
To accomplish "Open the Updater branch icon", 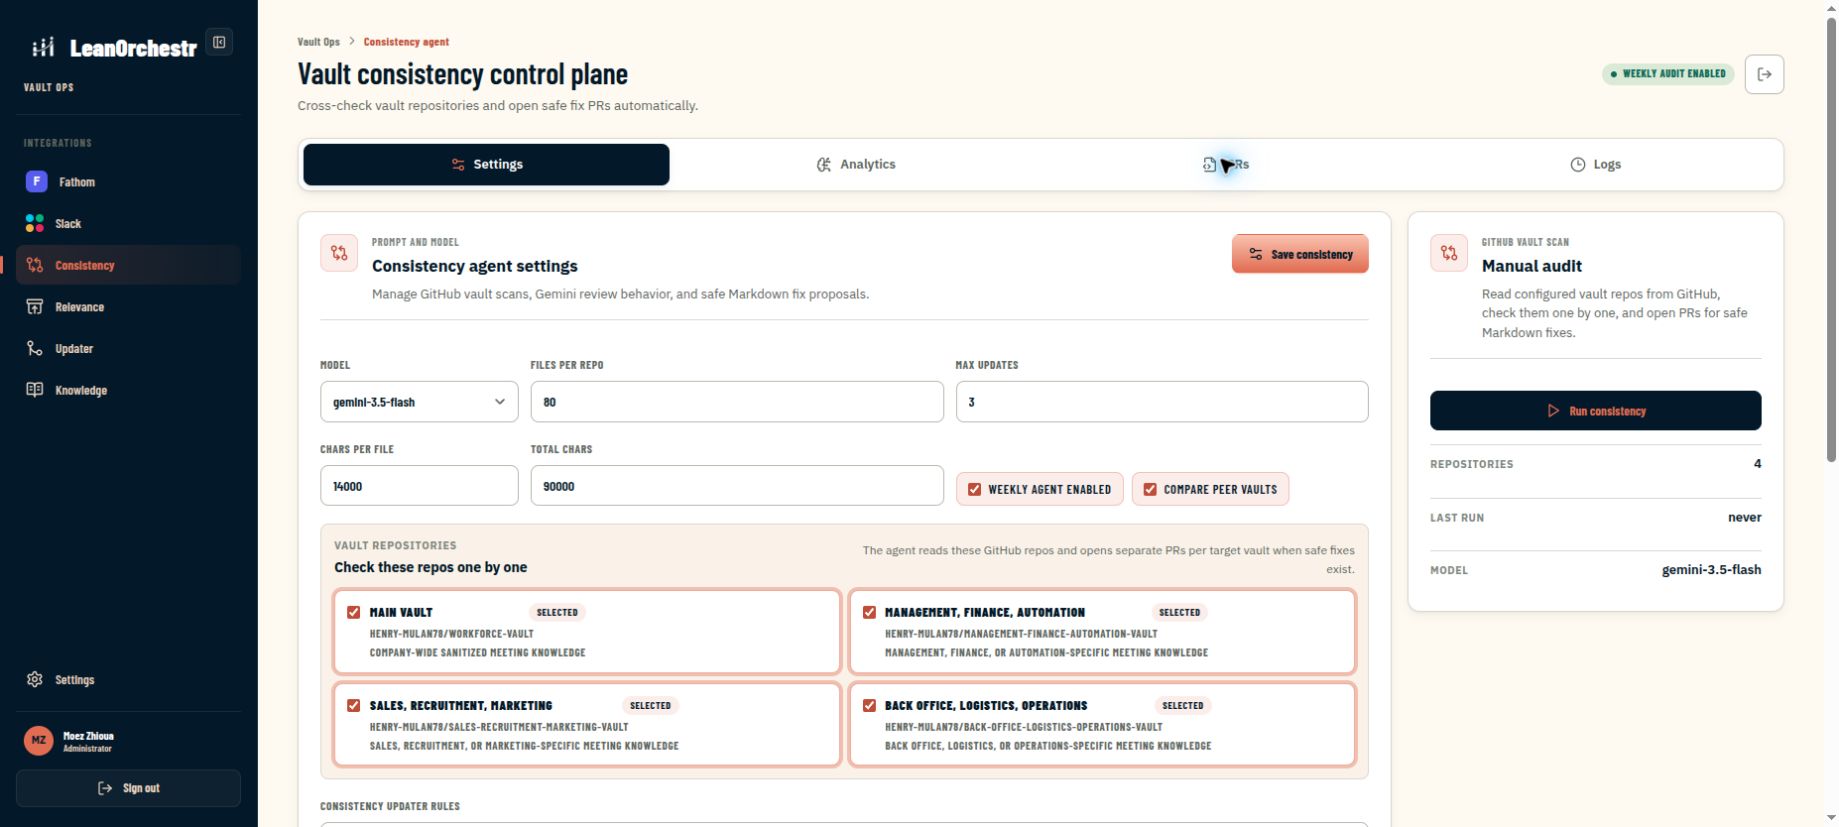I will [35, 348].
